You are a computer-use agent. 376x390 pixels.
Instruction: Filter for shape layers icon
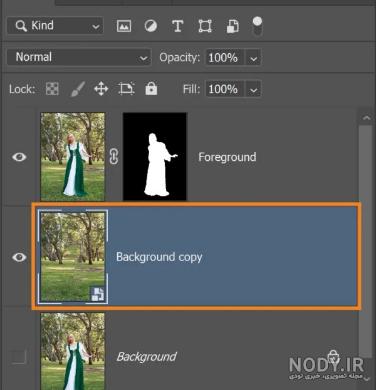(205, 26)
